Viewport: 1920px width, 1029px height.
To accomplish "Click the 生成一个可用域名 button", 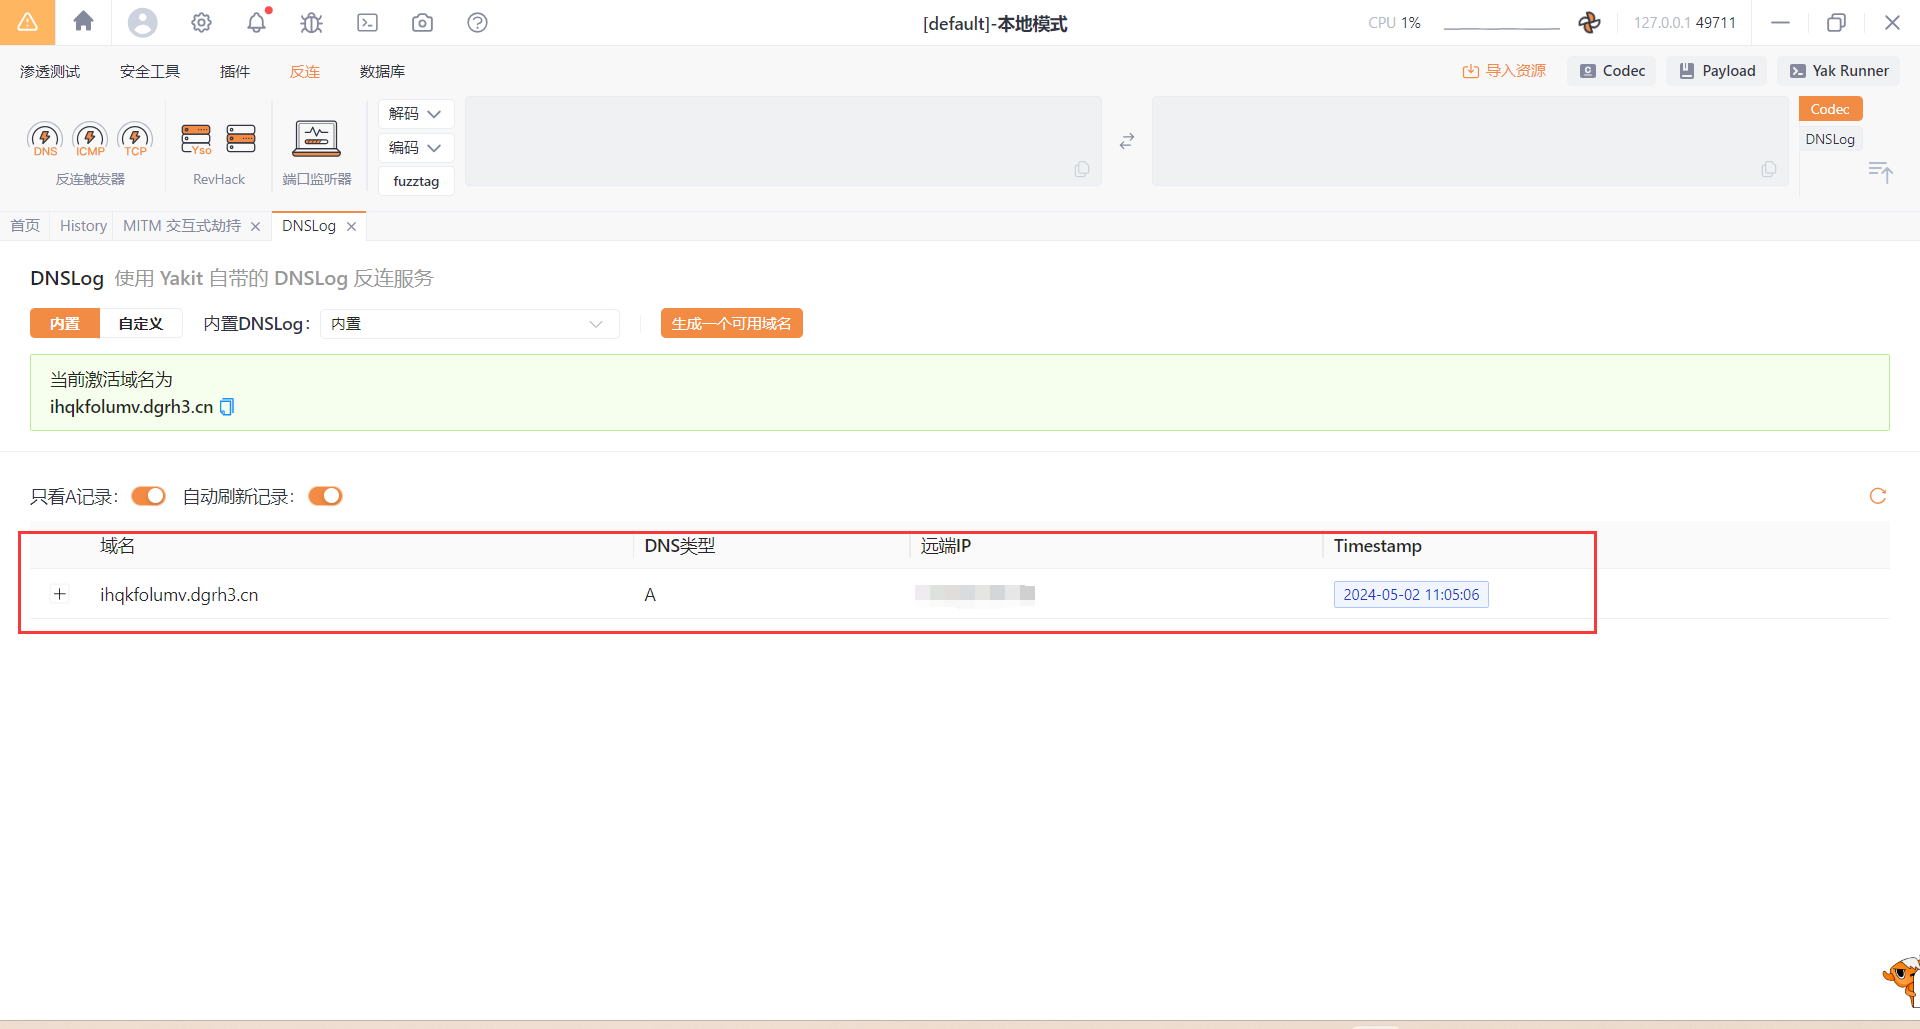I will pos(731,324).
